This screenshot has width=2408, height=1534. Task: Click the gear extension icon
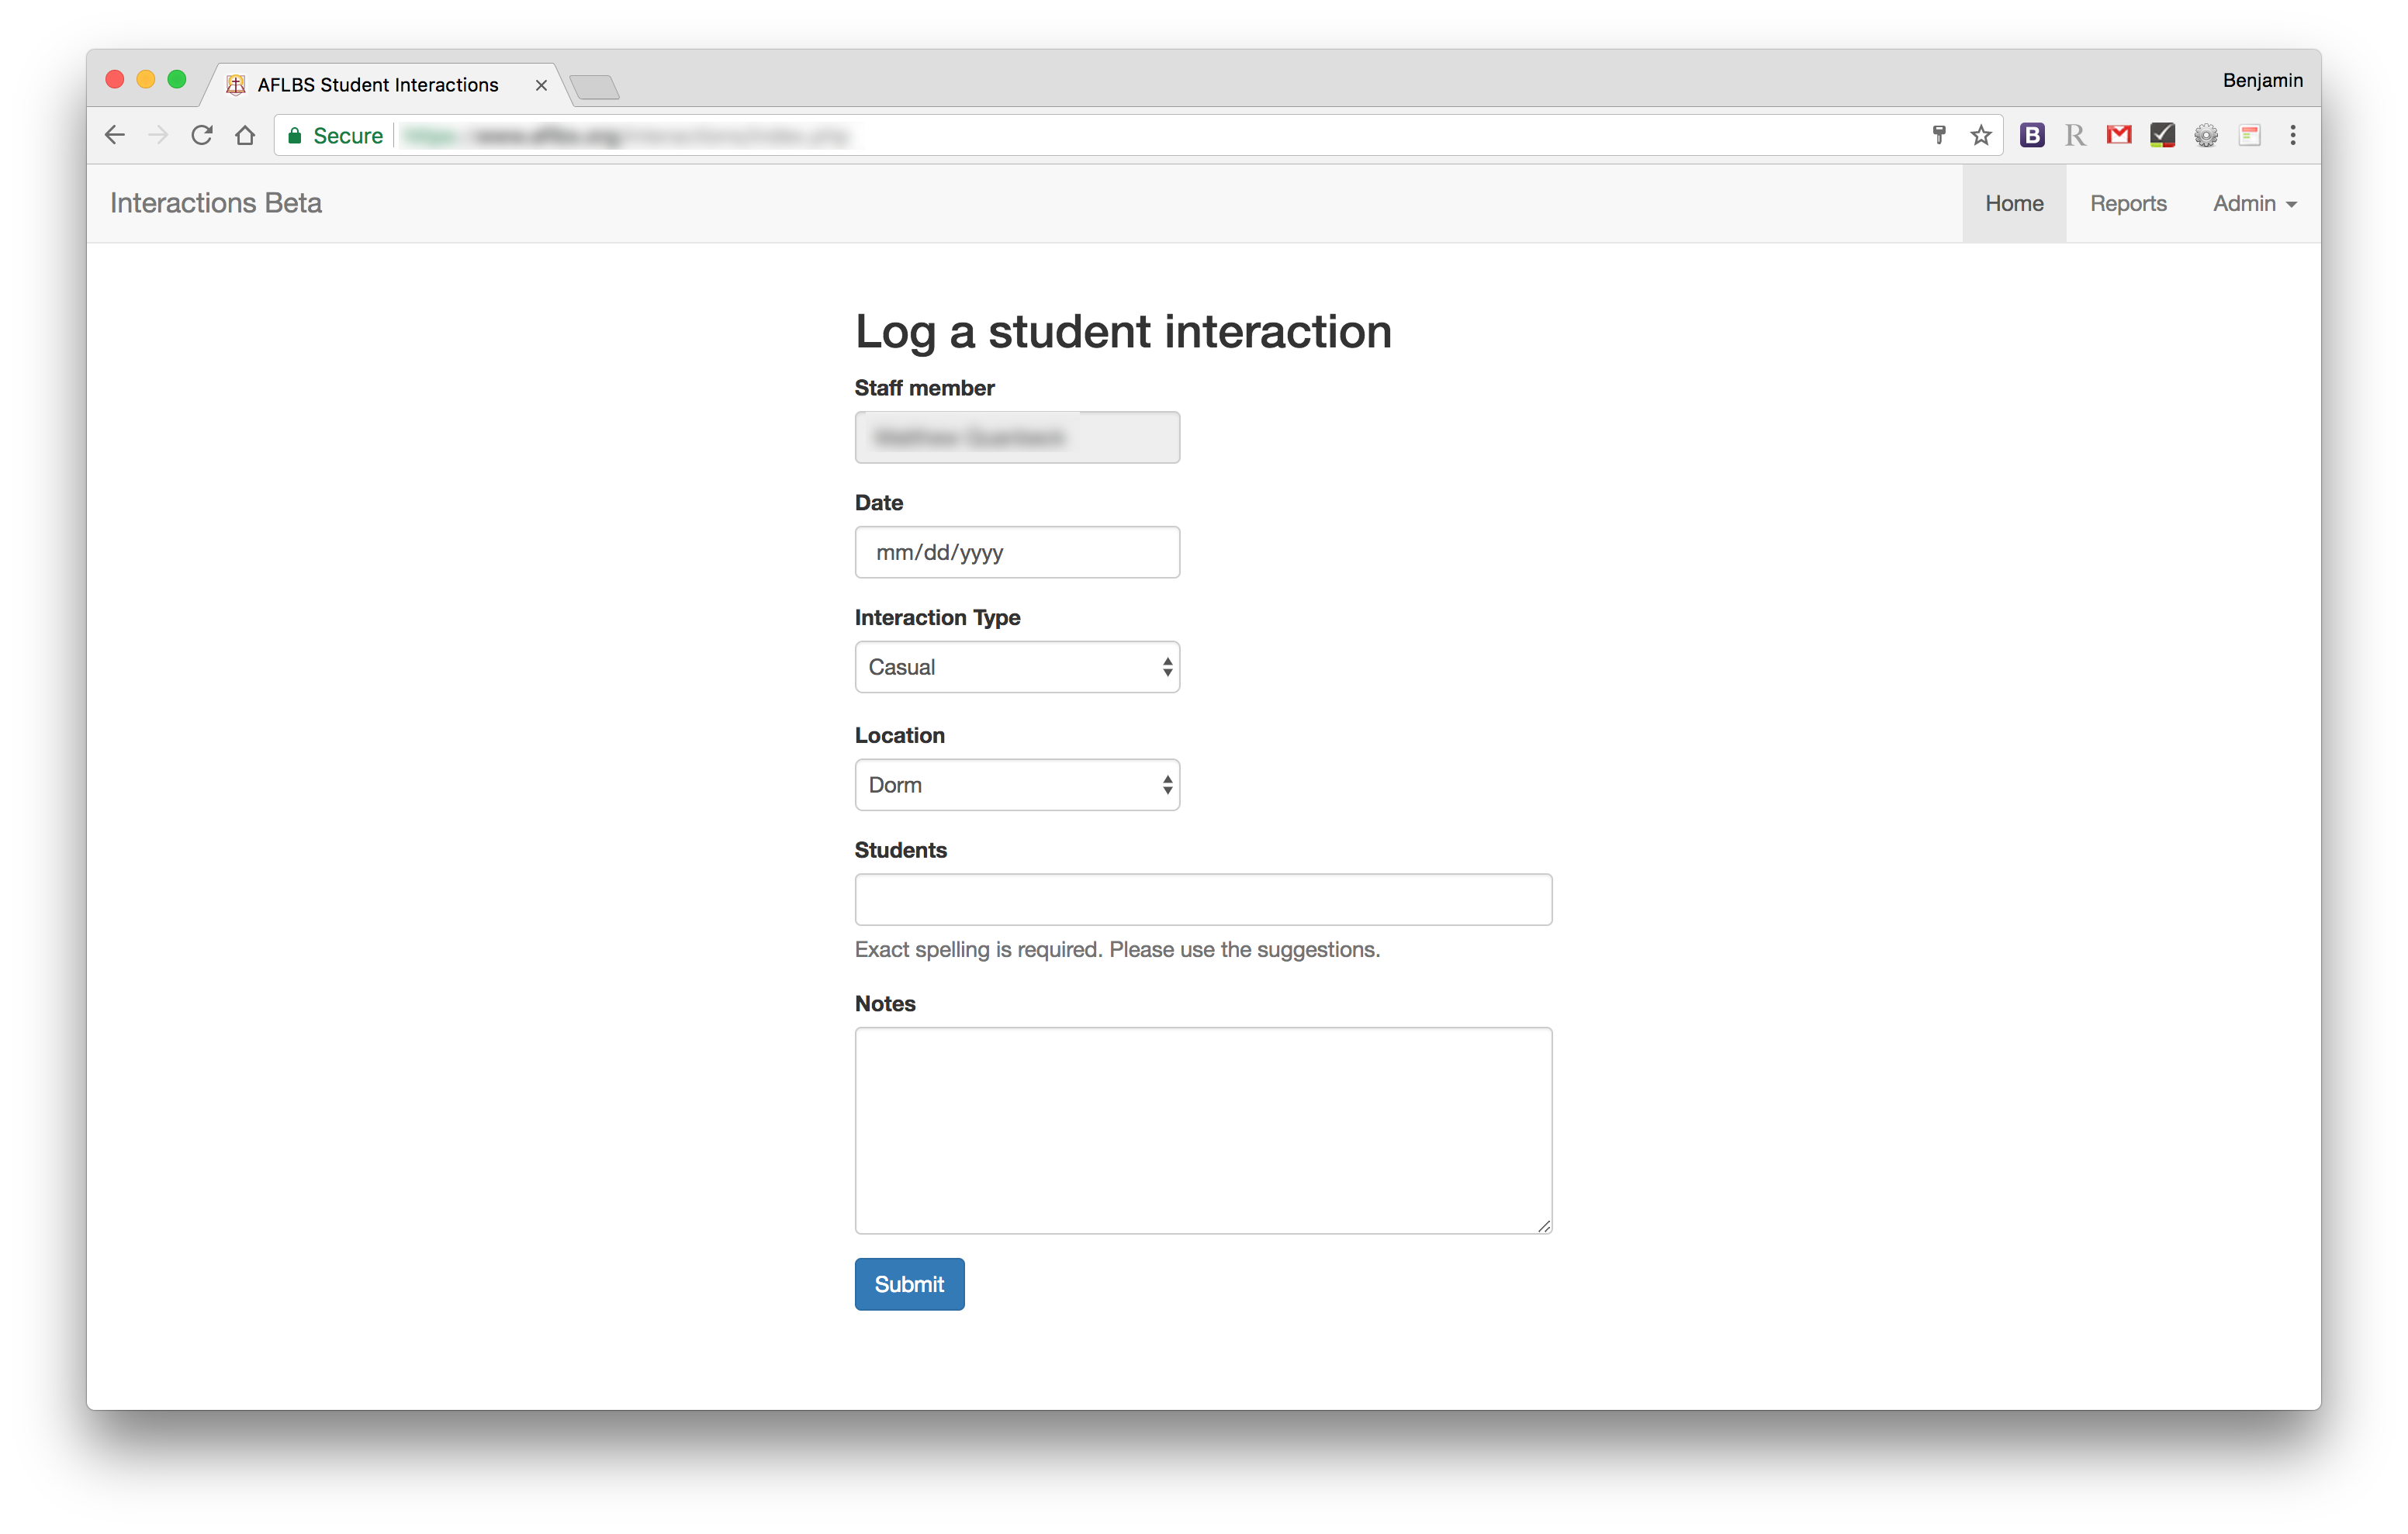pyautogui.click(x=2205, y=135)
